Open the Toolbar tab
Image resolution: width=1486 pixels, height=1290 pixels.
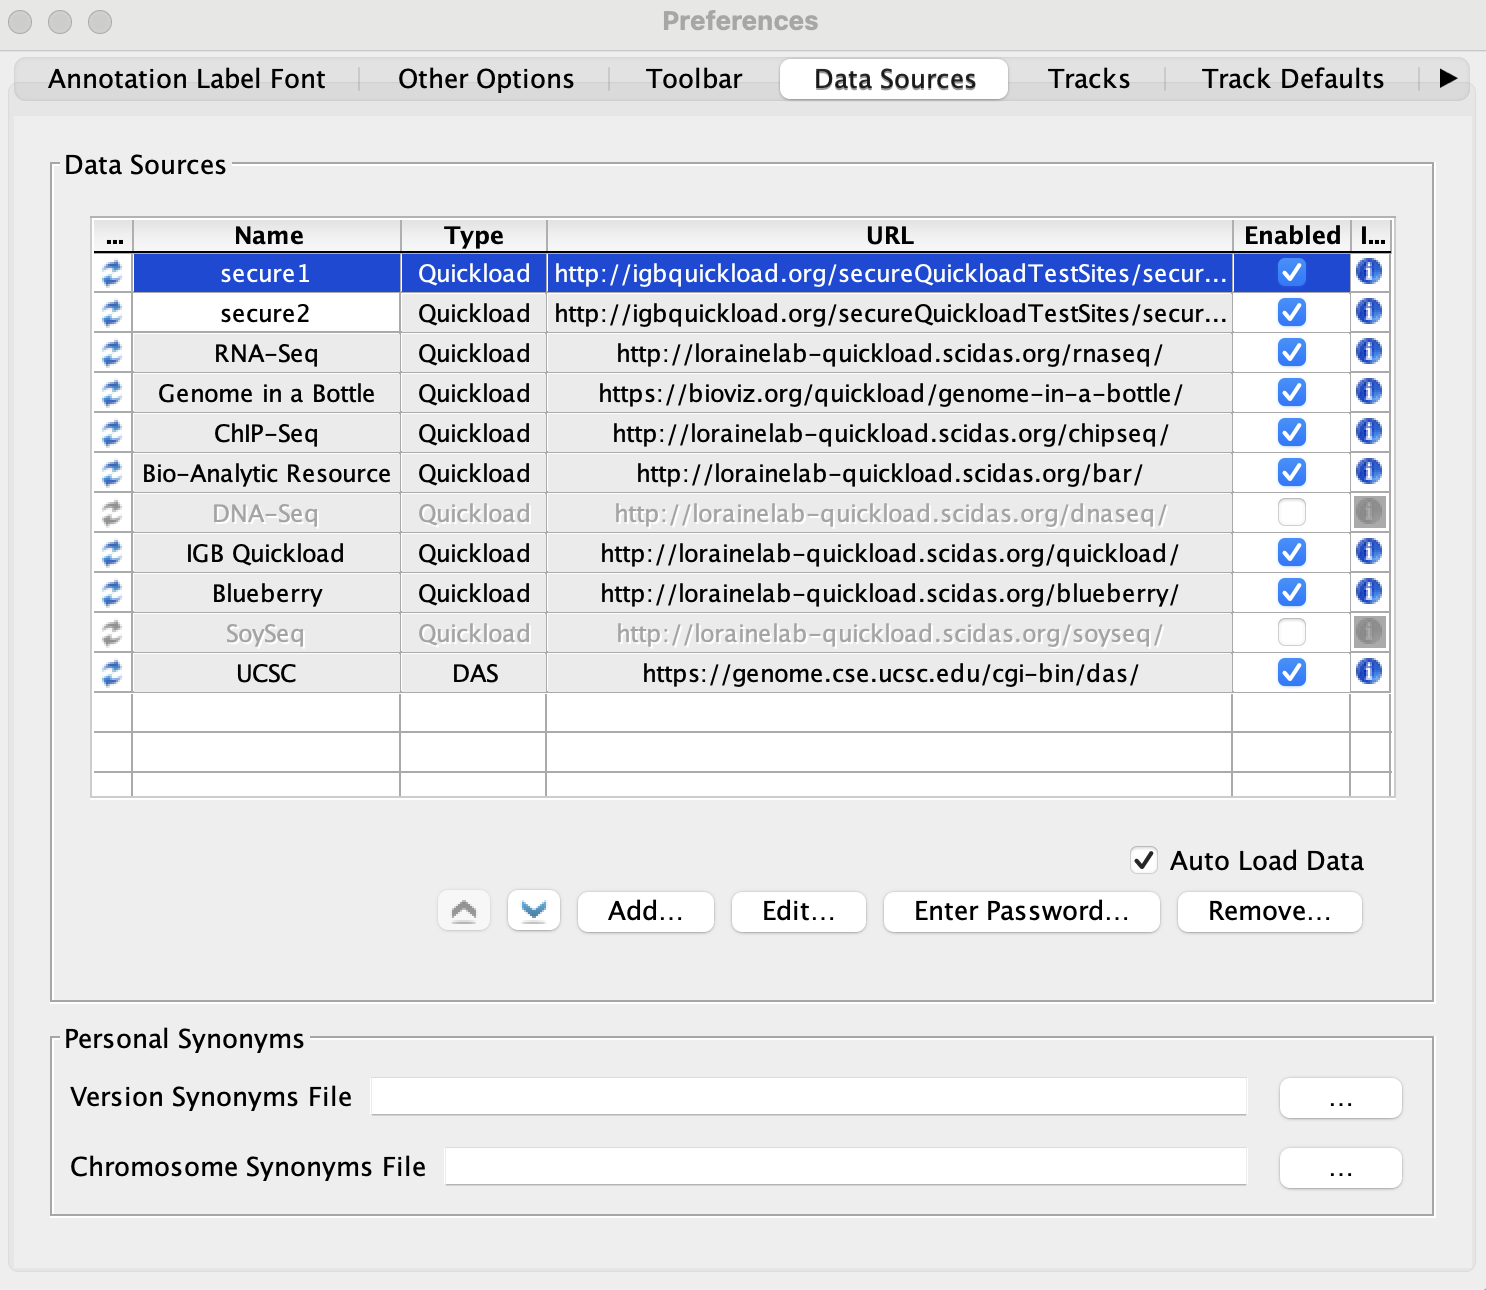coord(694,79)
